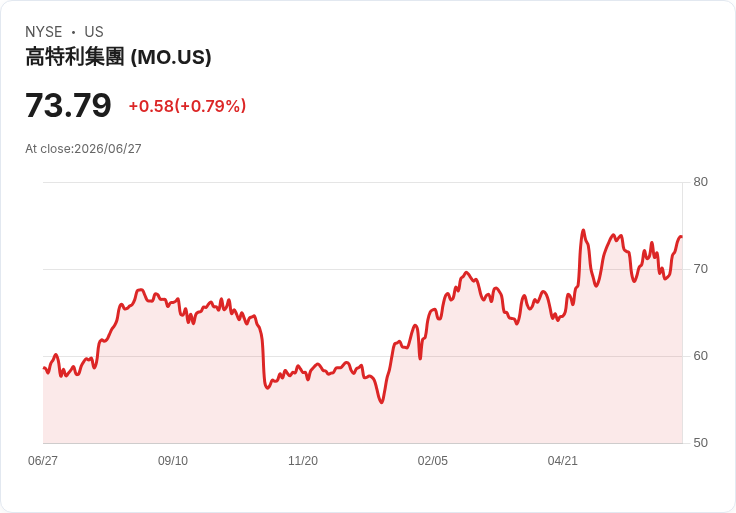
Task: Click the NYSE exchange label
Action: [44, 32]
